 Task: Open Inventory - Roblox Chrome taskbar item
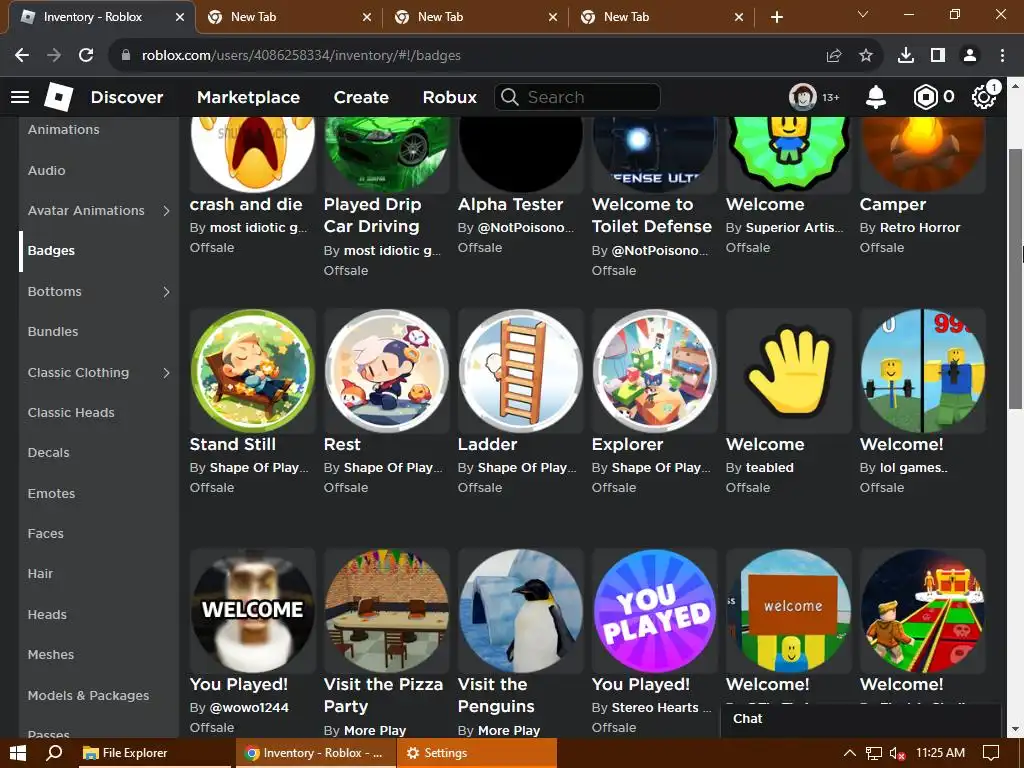tap(315, 753)
